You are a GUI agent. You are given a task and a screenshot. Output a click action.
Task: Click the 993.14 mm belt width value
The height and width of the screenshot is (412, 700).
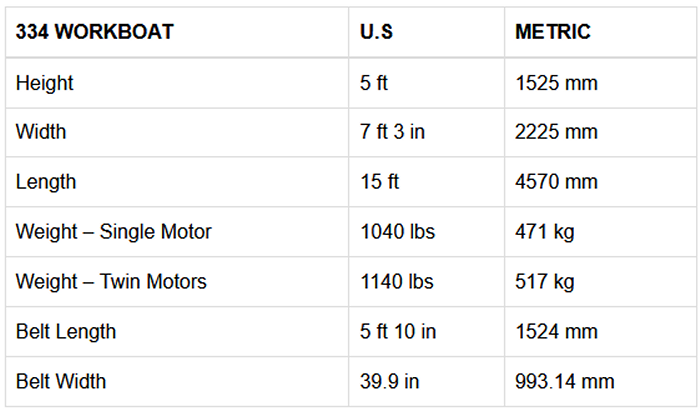coord(565,381)
